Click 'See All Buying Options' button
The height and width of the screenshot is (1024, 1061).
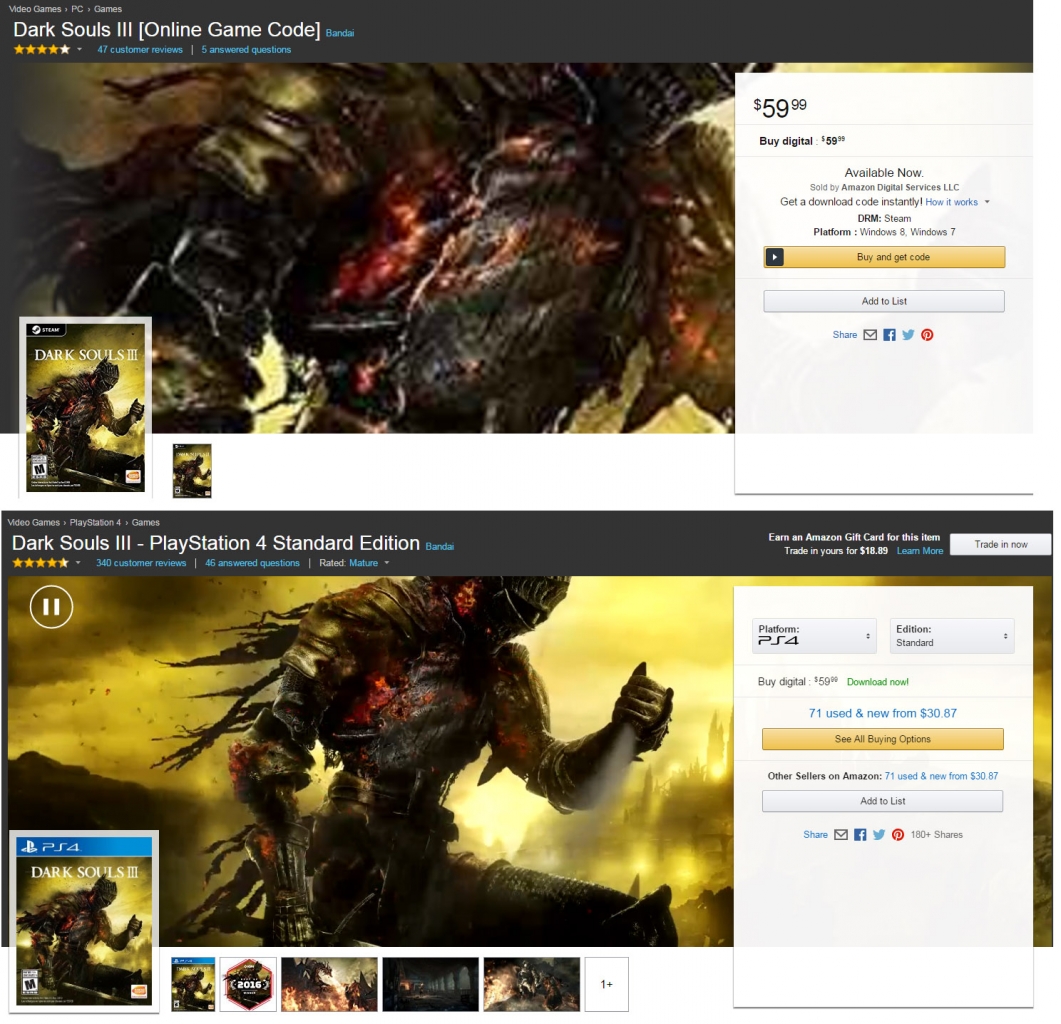(x=882, y=739)
